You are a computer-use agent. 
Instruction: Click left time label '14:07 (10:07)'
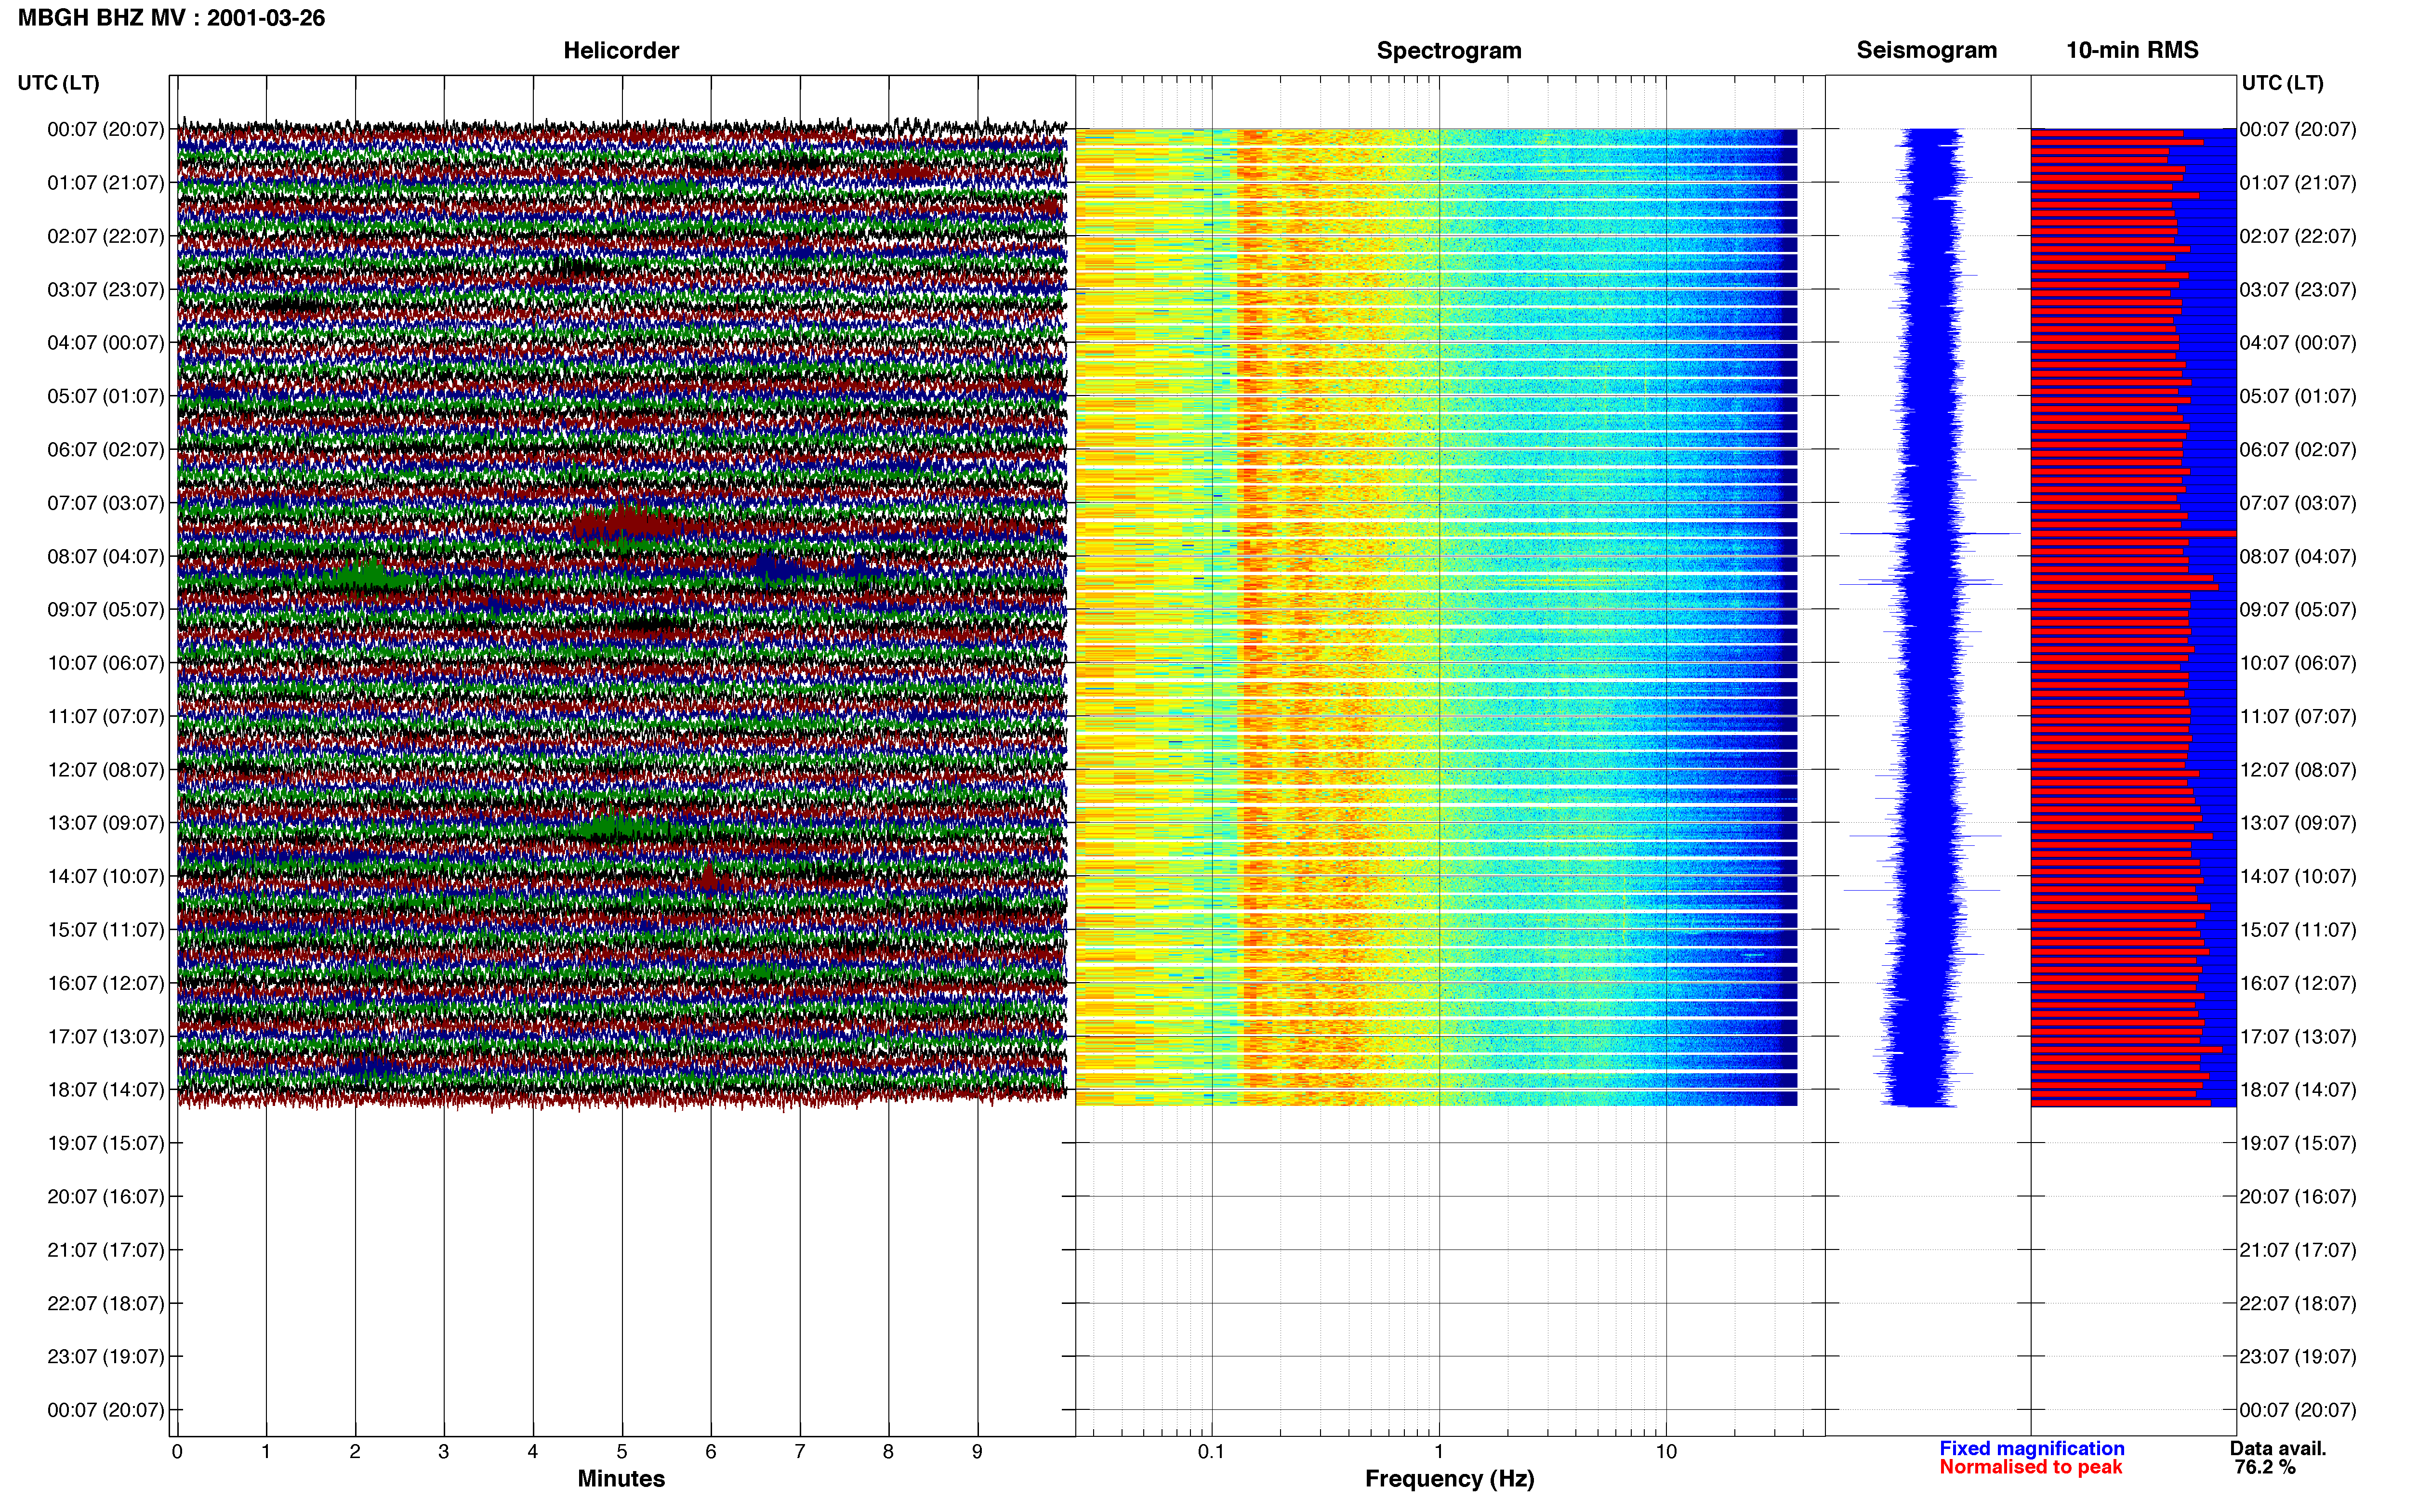point(106,877)
